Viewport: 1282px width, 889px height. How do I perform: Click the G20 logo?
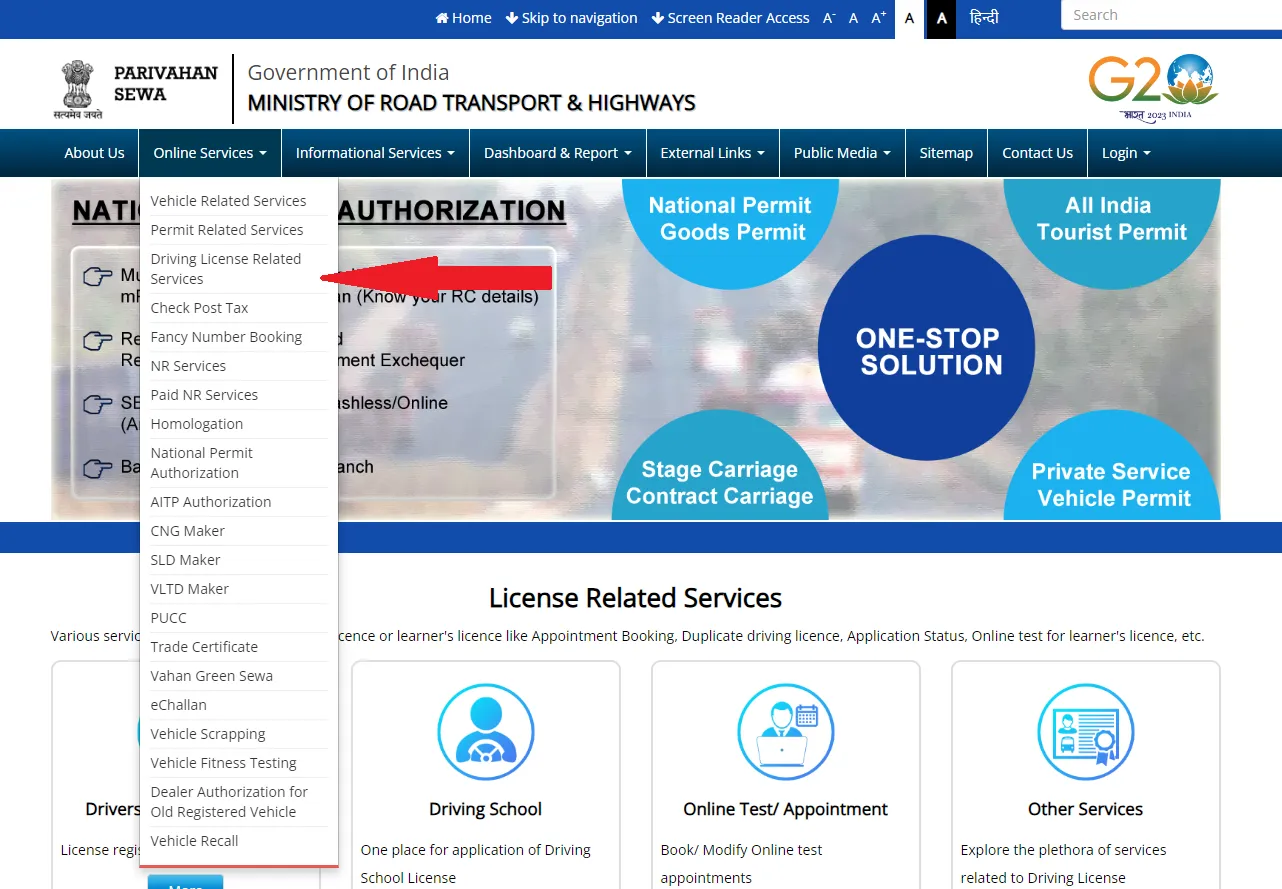1153,88
